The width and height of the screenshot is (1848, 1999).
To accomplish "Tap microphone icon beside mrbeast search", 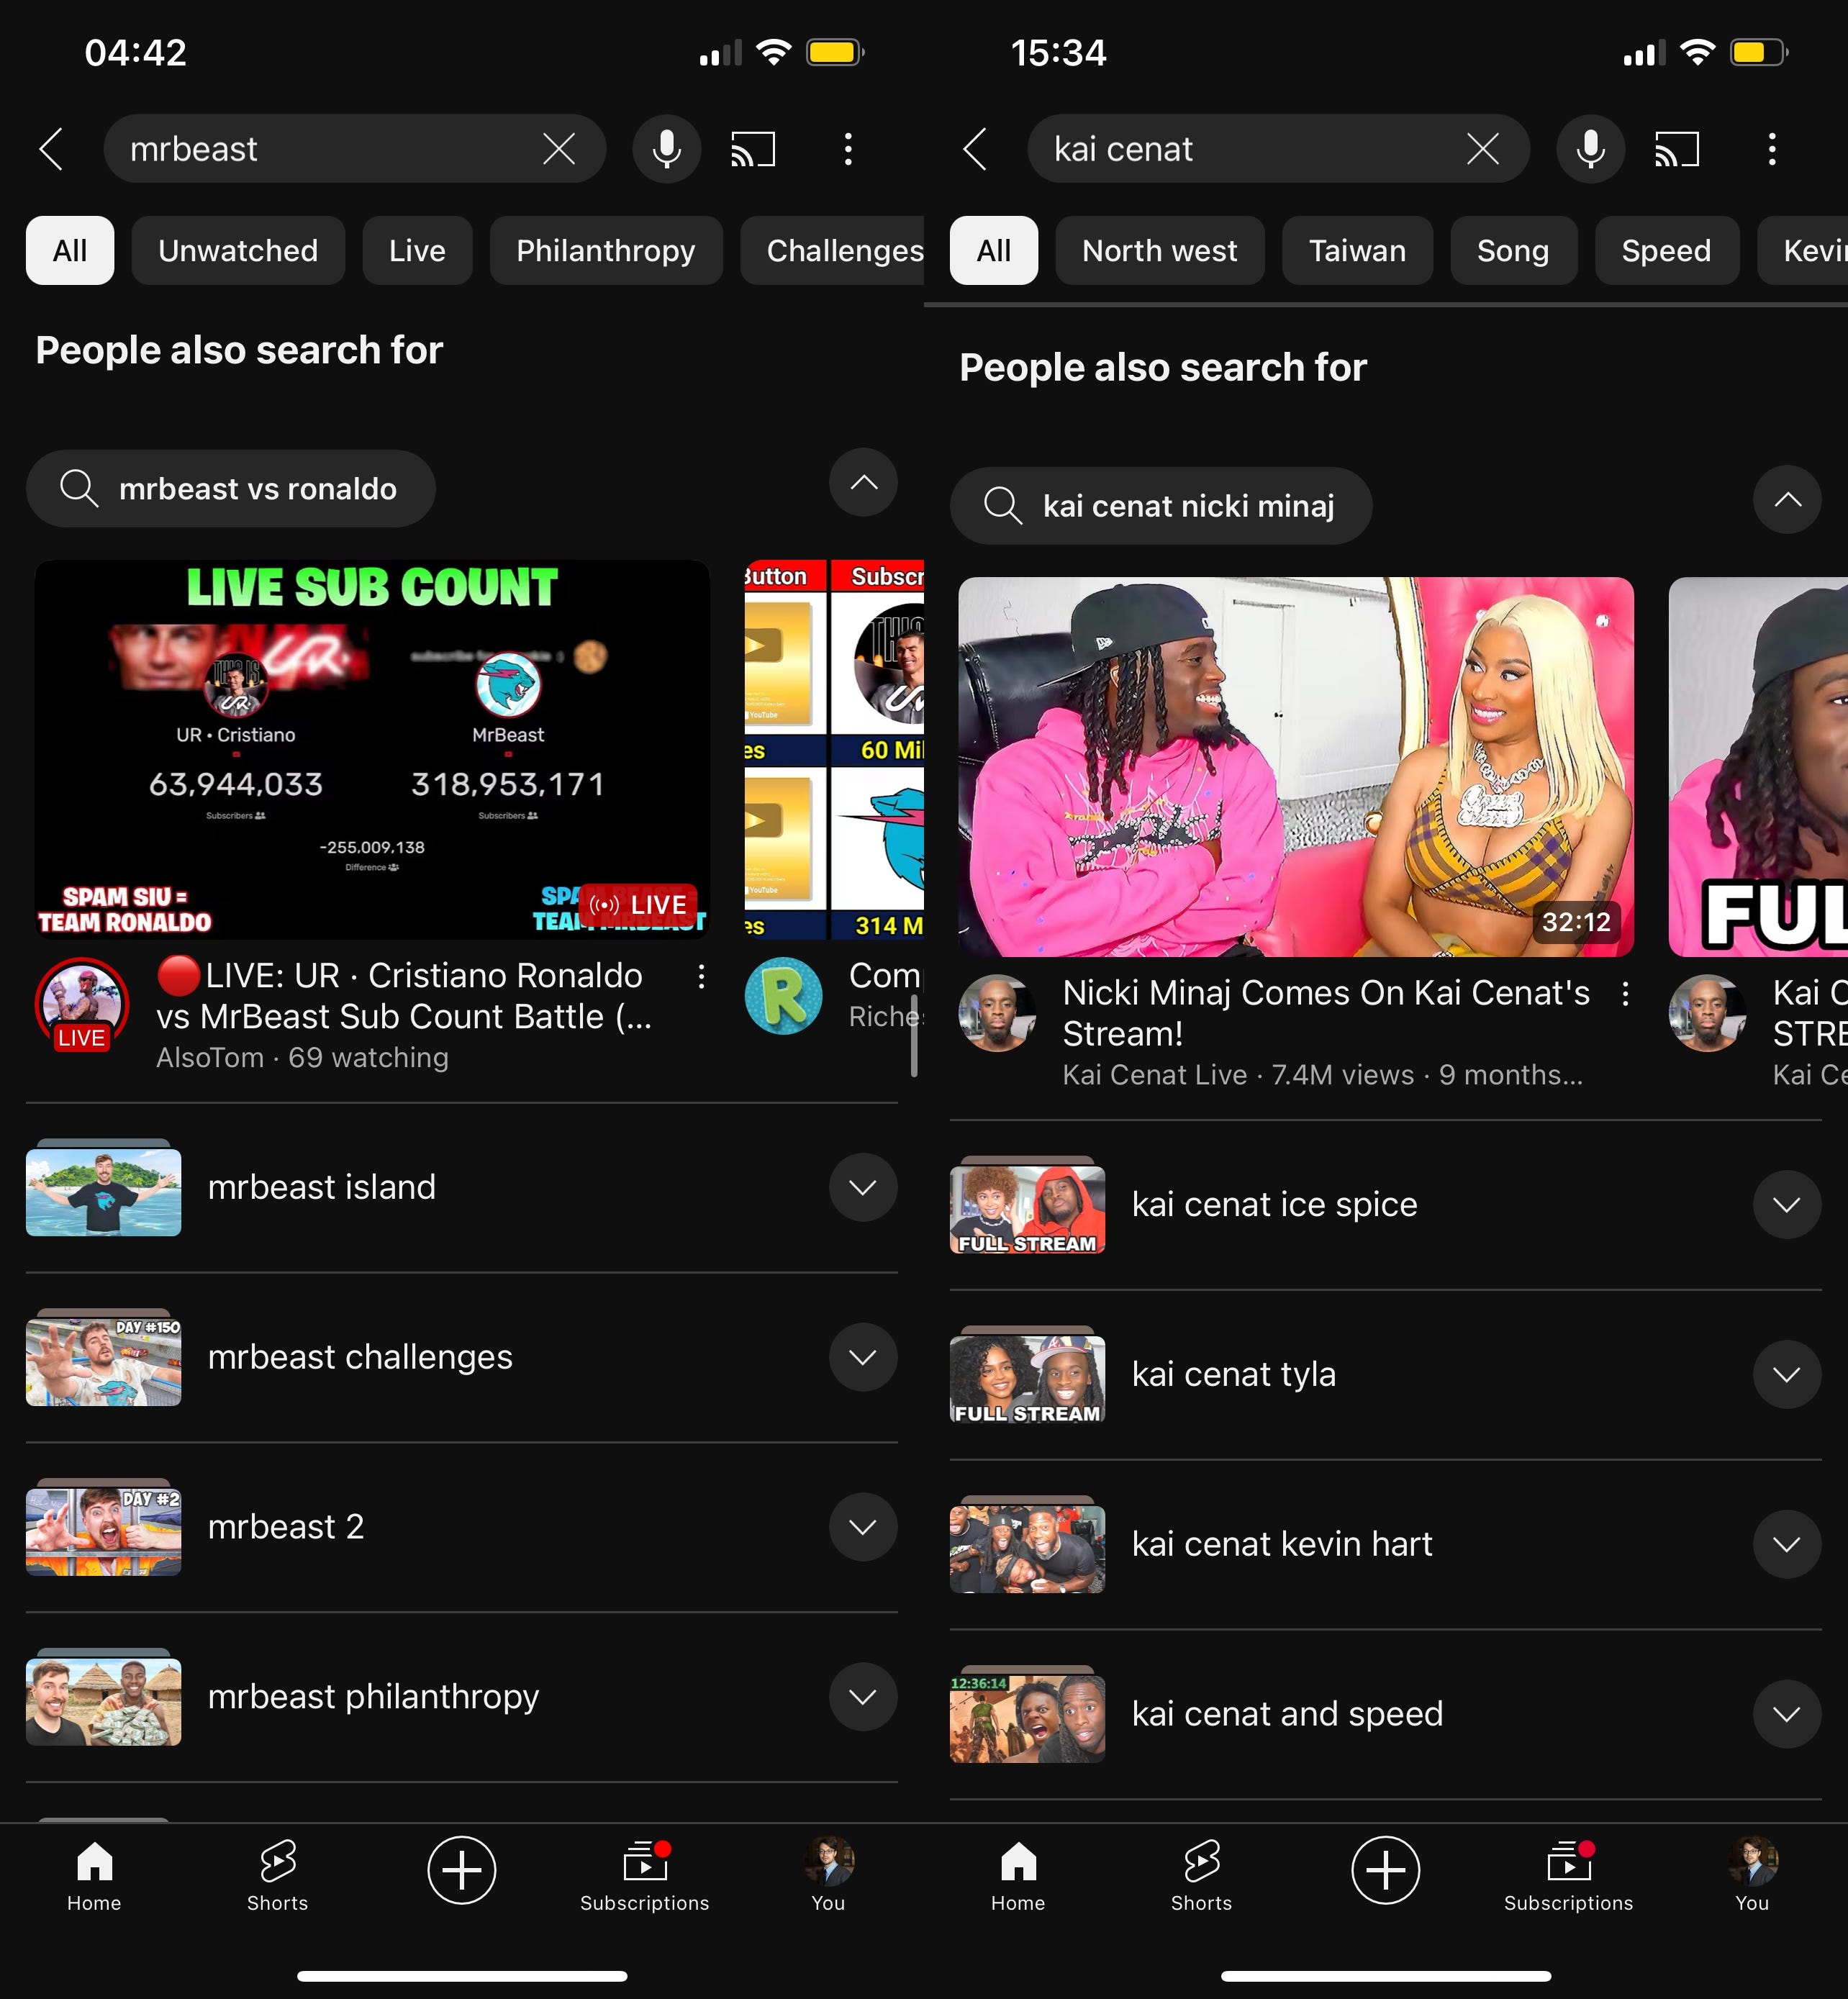I will pyautogui.click(x=667, y=149).
